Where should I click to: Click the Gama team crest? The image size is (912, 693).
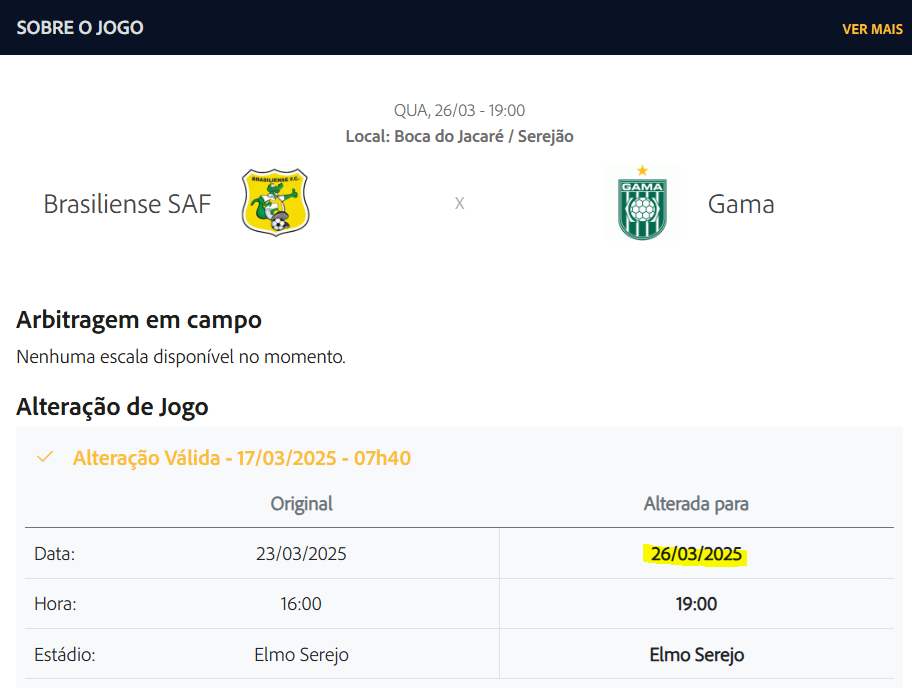(642, 202)
